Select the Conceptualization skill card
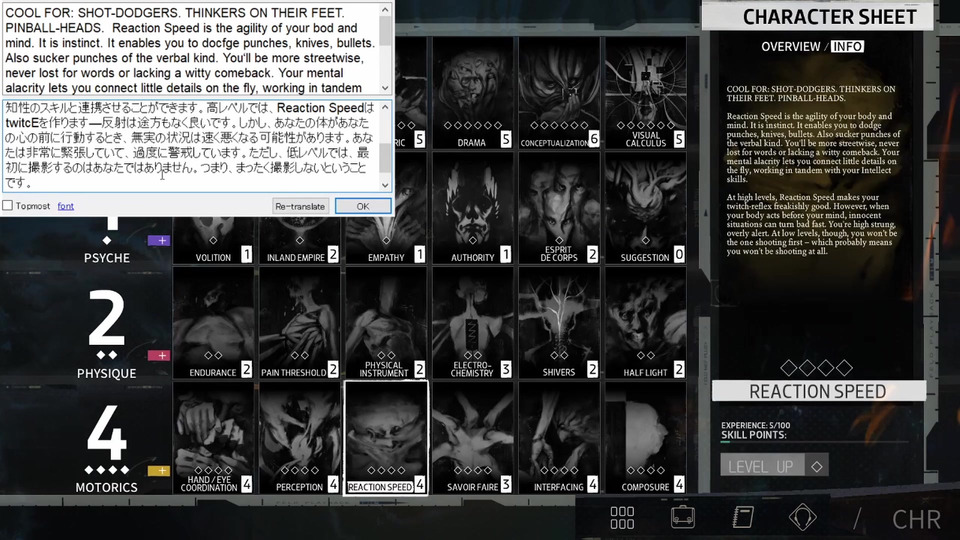960x540 pixels. coord(559,92)
